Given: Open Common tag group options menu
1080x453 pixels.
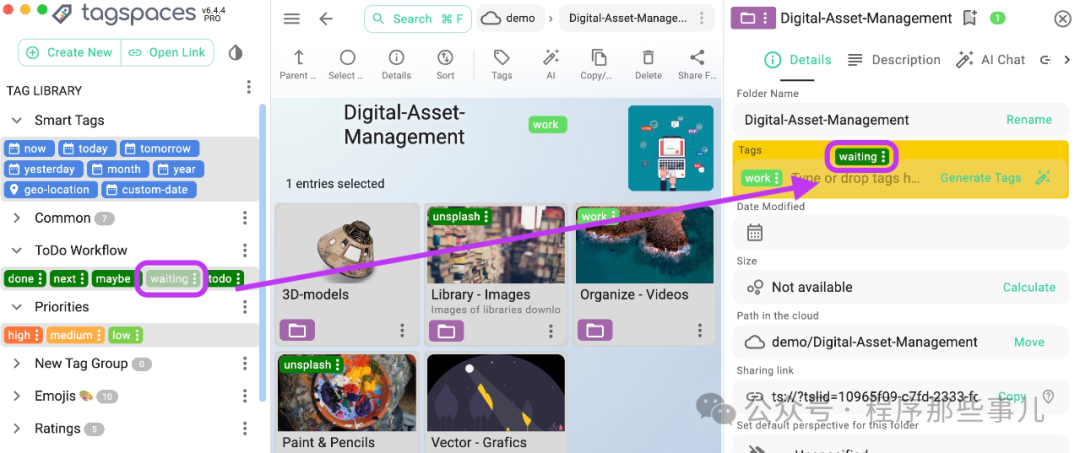Looking at the screenshot, I should click(x=245, y=218).
